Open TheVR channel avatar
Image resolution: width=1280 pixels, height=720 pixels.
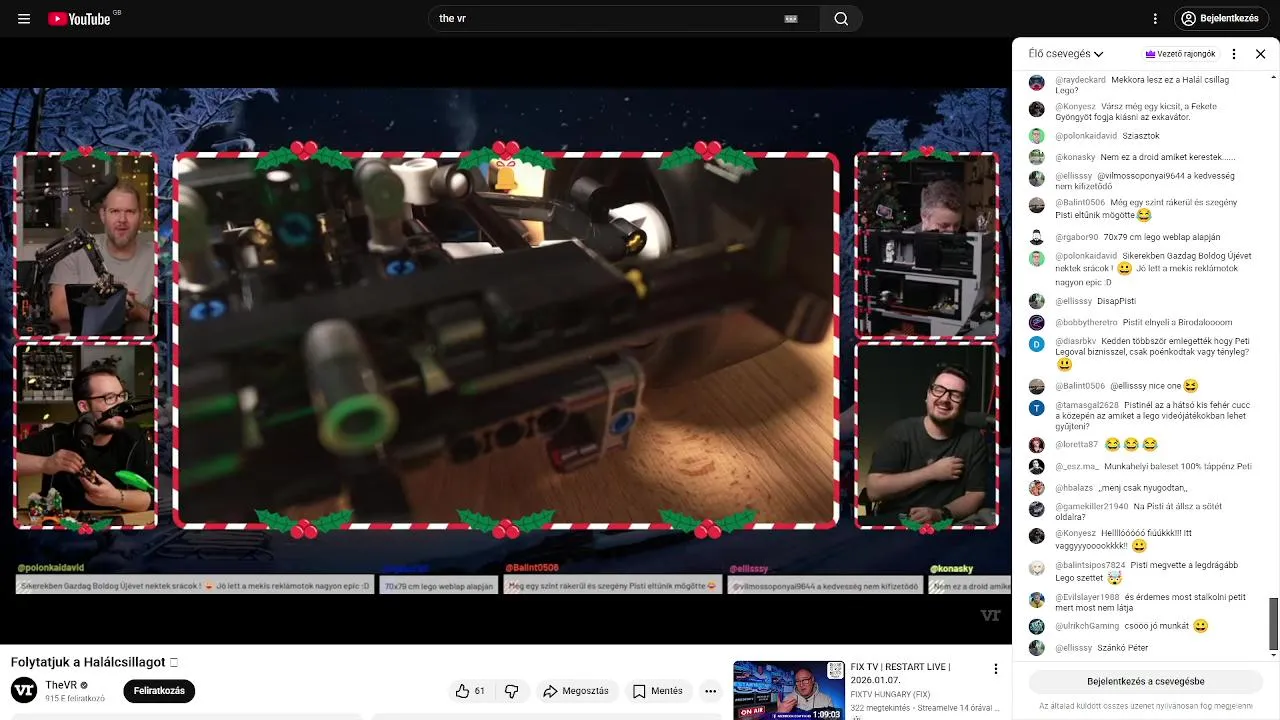tap(24, 690)
